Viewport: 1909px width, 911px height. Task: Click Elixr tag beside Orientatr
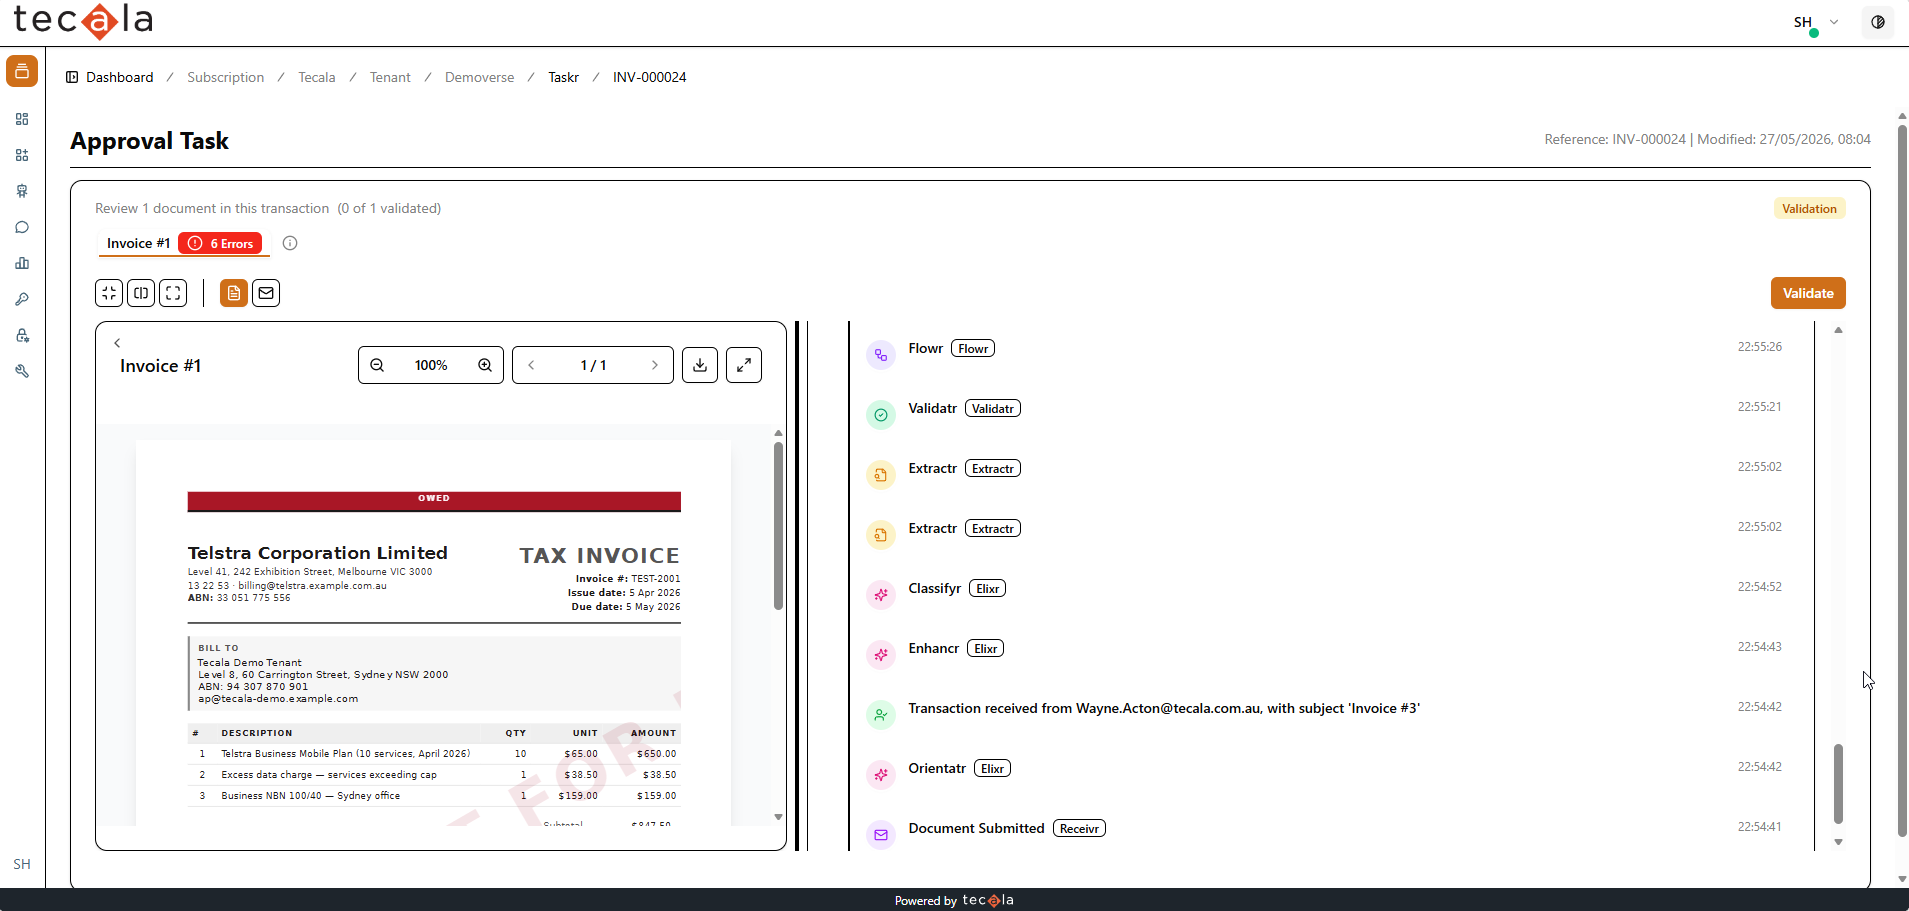point(993,769)
